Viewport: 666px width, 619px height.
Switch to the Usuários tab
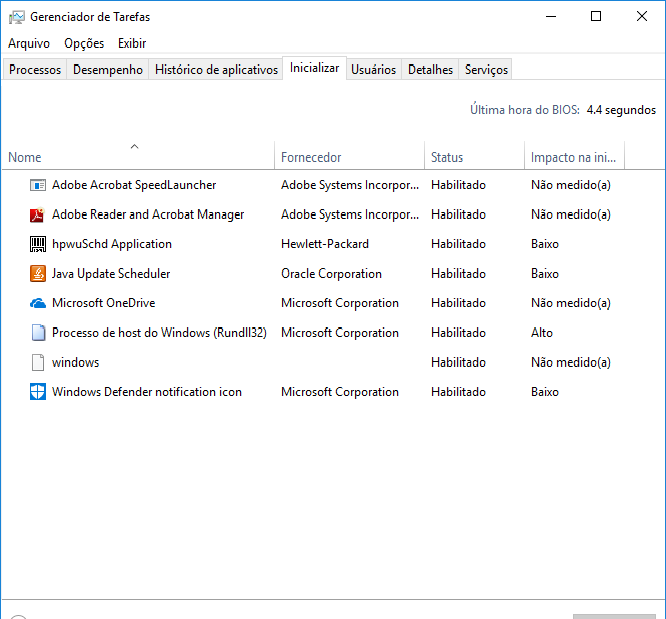click(373, 69)
